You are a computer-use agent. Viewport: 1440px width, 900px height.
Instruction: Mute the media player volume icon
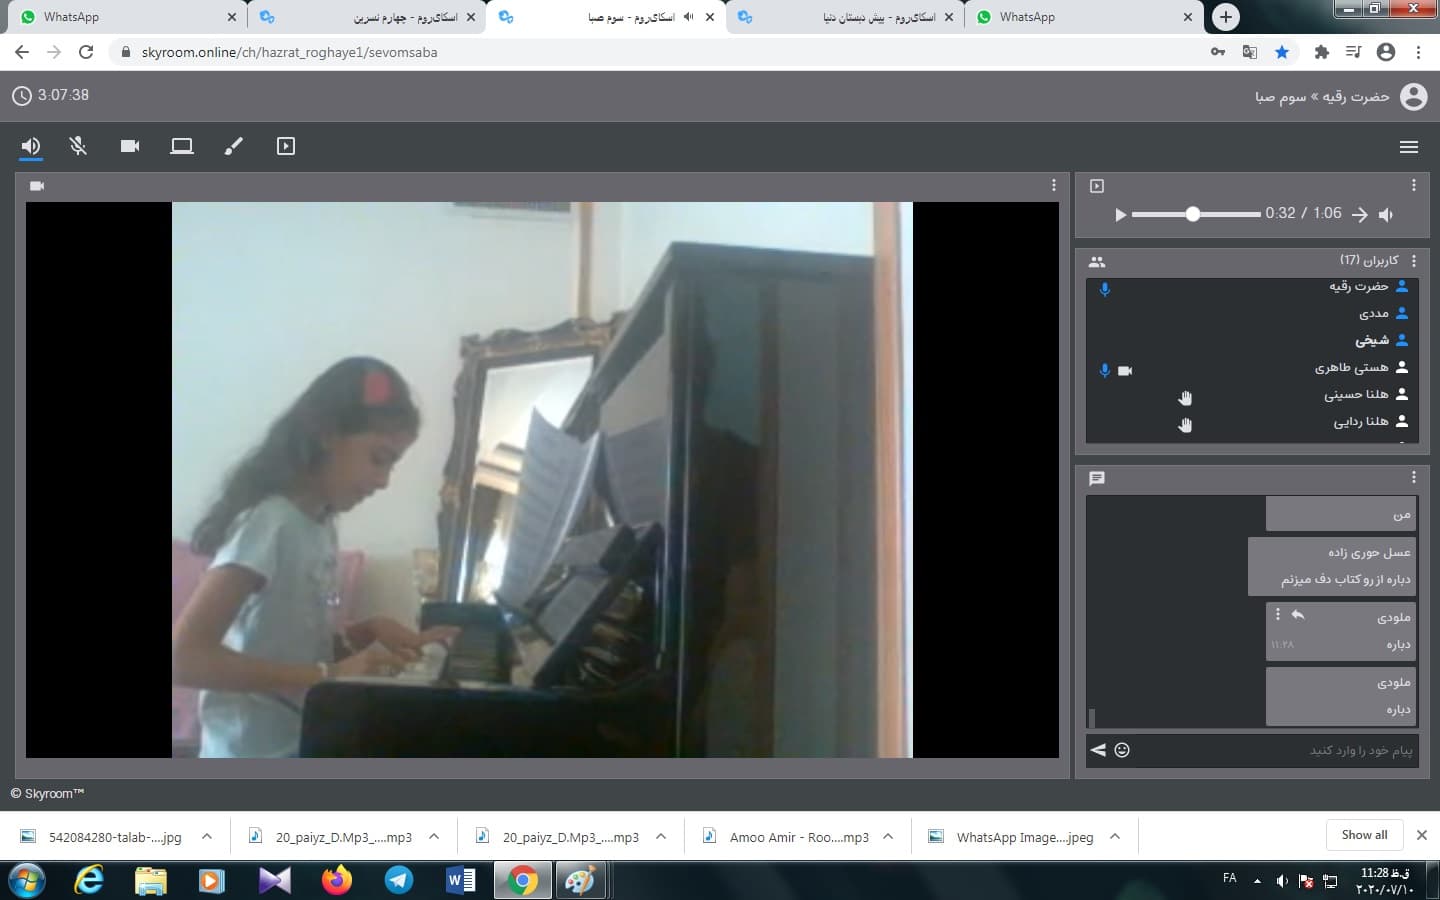point(1386,214)
